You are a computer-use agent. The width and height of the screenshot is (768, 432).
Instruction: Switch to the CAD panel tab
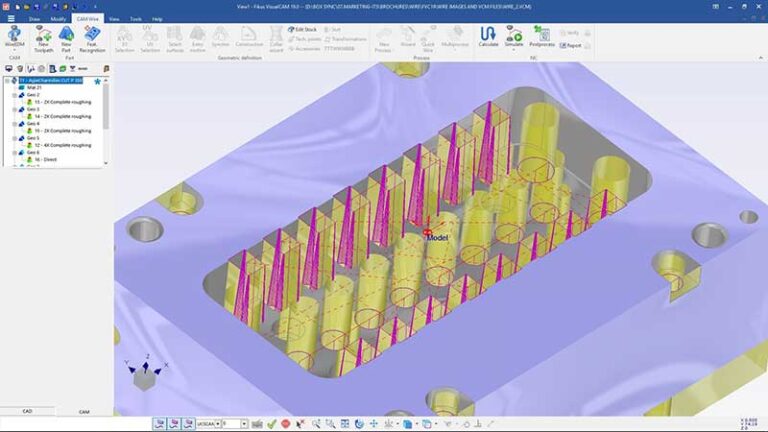pos(27,411)
